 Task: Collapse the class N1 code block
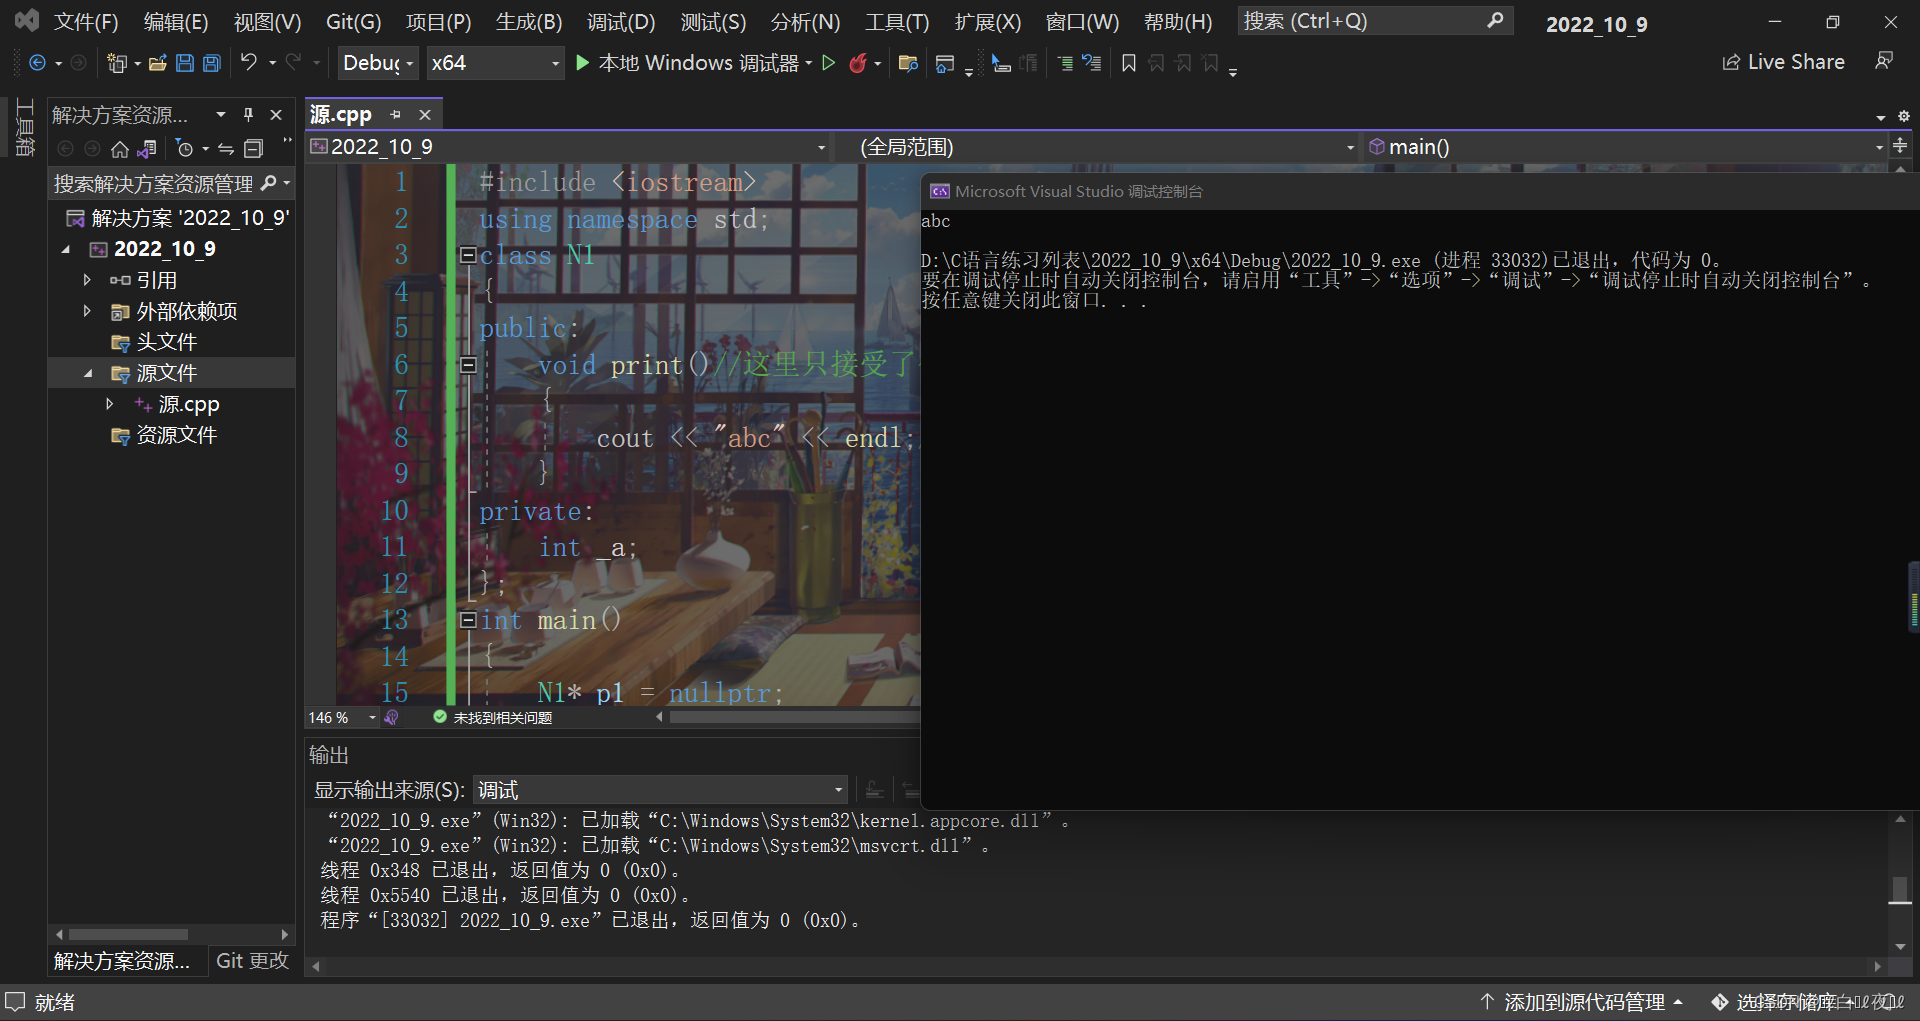pos(467,255)
